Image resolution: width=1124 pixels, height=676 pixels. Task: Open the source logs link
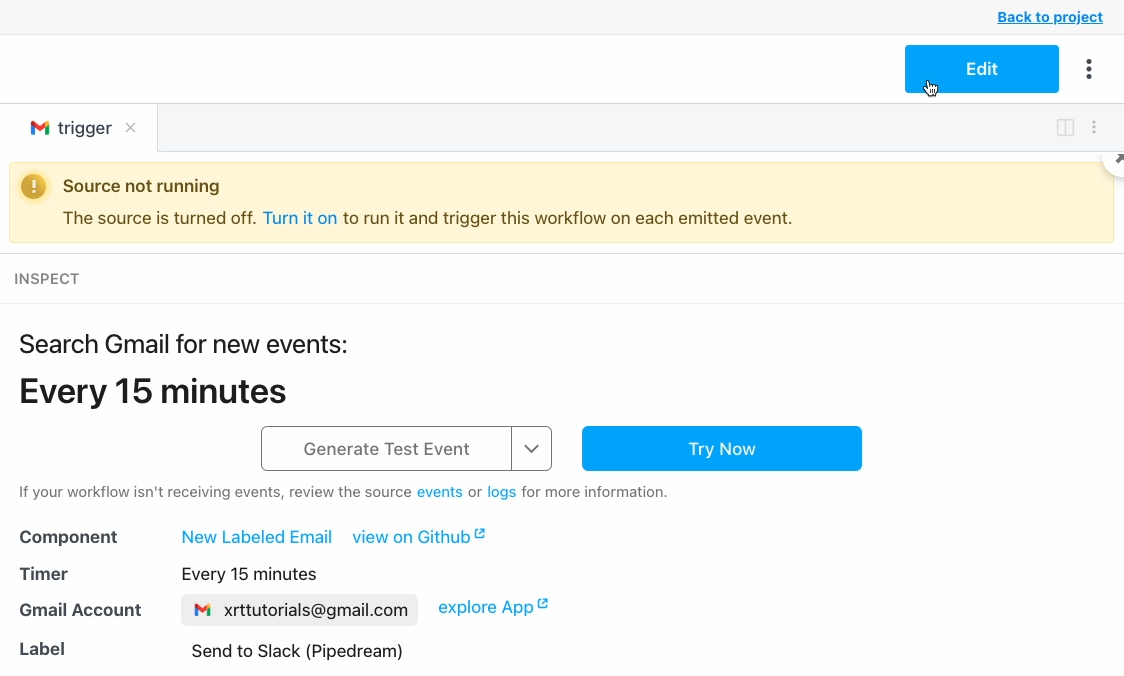click(501, 492)
